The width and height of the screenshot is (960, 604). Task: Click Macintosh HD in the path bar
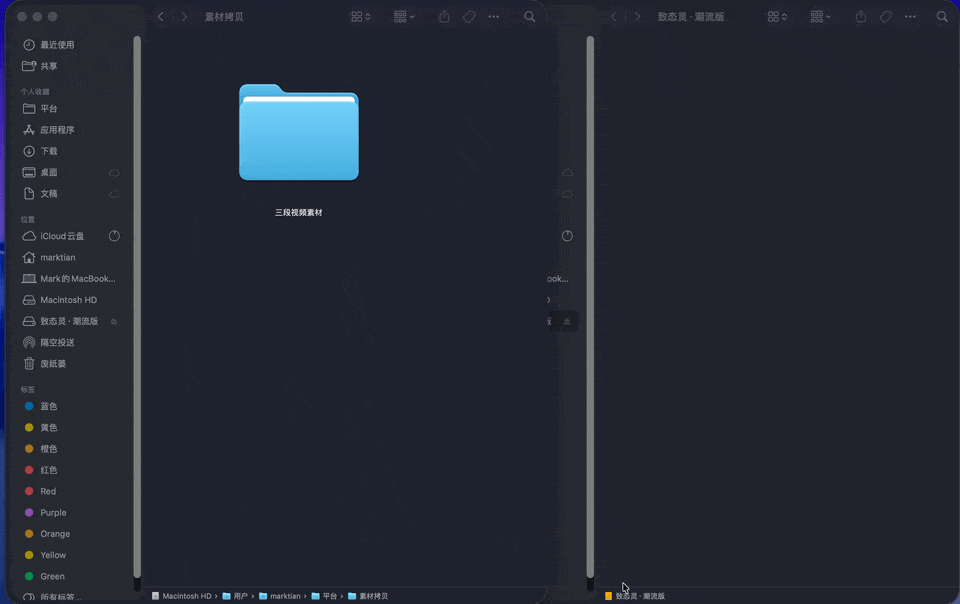coord(182,596)
